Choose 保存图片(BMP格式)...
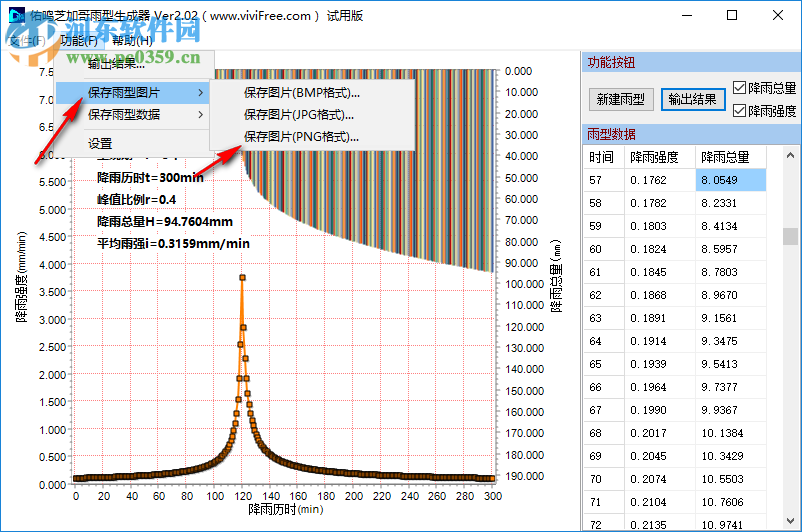Screen dimensions: 802x532 click(x=311, y=93)
